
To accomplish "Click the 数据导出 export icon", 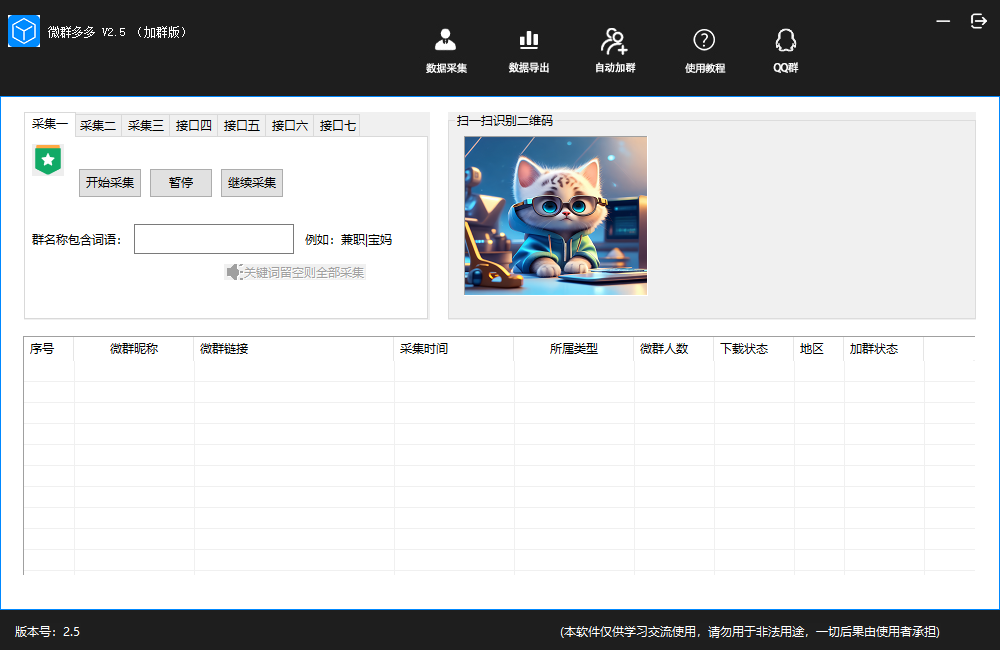I will pos(528,50).
